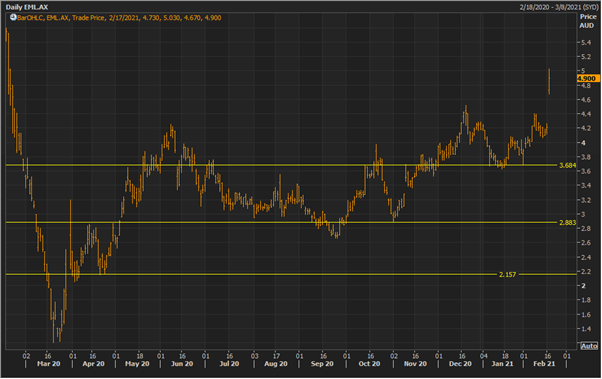Select the 3.684 horizontal line label
This screenshot has width=602, height=379.
(x=567, y=166)
